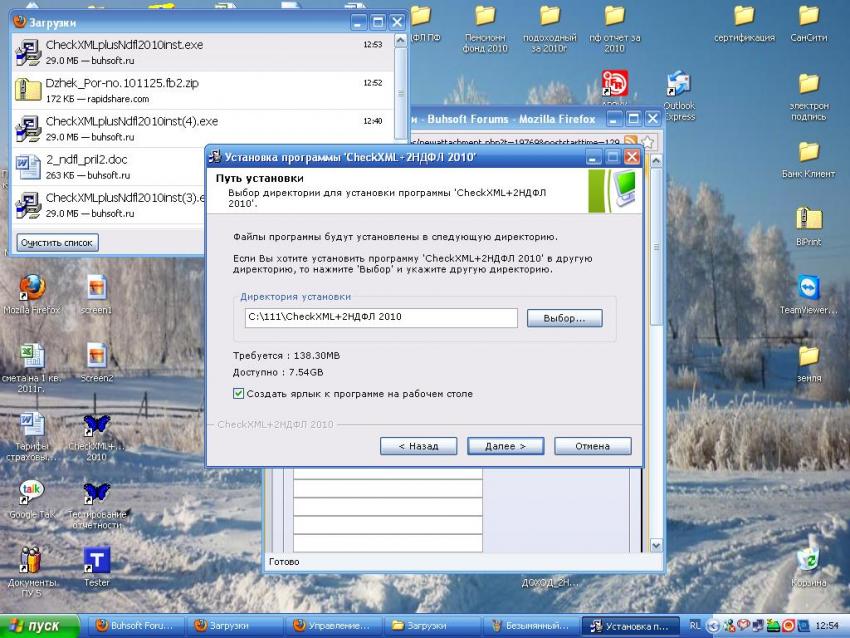Click the Google Talk desktop icon
The image size is (850, 638).
[32, 492]
